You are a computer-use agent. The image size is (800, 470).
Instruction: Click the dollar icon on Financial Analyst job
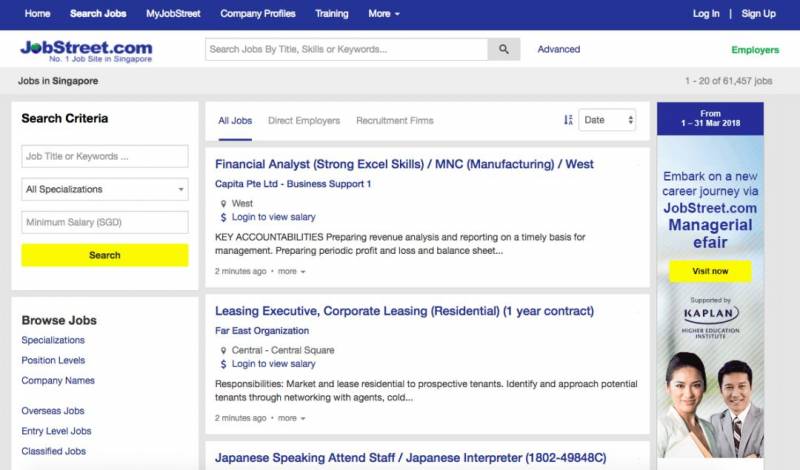tap(223, 217)
